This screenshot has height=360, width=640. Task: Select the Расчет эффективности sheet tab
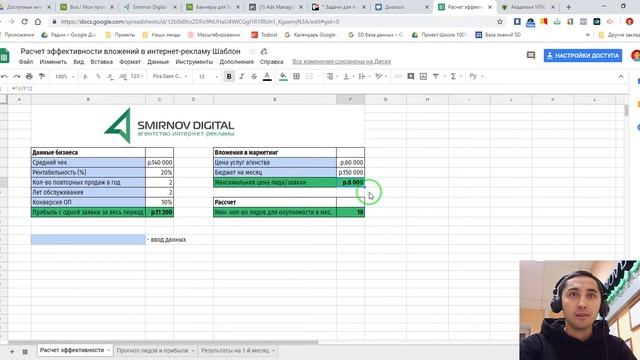pos(75,350)
